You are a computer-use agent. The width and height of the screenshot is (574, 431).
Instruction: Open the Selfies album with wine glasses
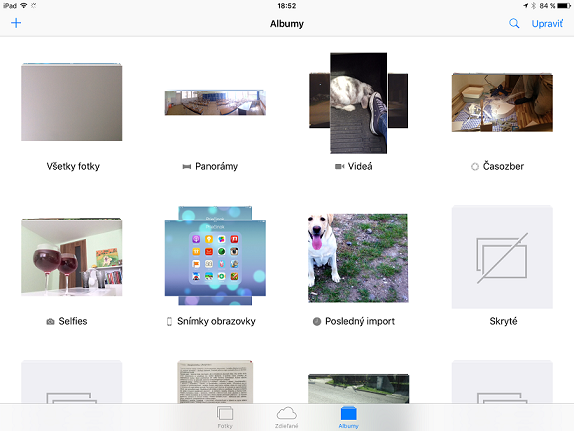tap(72, 257)
